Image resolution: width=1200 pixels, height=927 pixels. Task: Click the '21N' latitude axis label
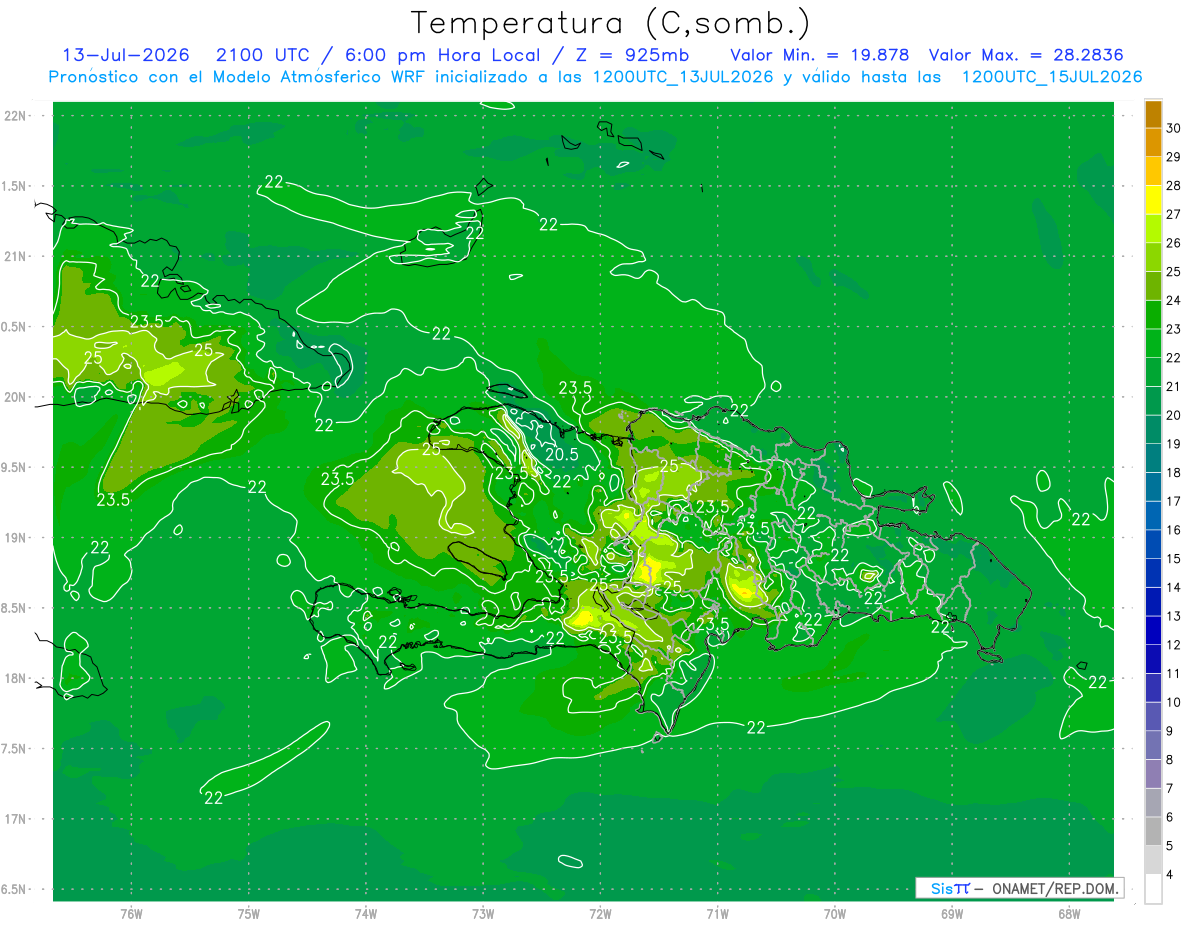point(17,257)
